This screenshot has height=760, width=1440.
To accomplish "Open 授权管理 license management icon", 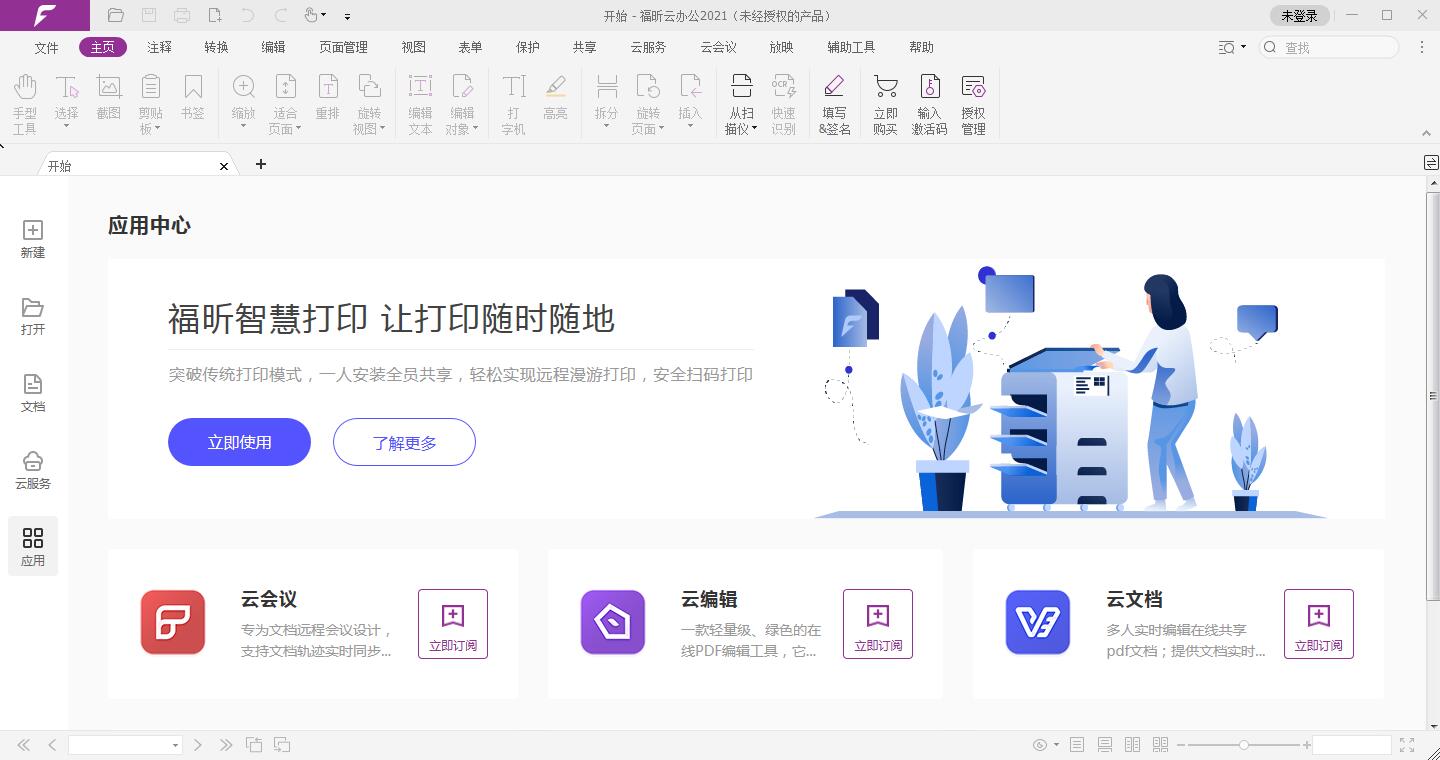I will [973, 102].
